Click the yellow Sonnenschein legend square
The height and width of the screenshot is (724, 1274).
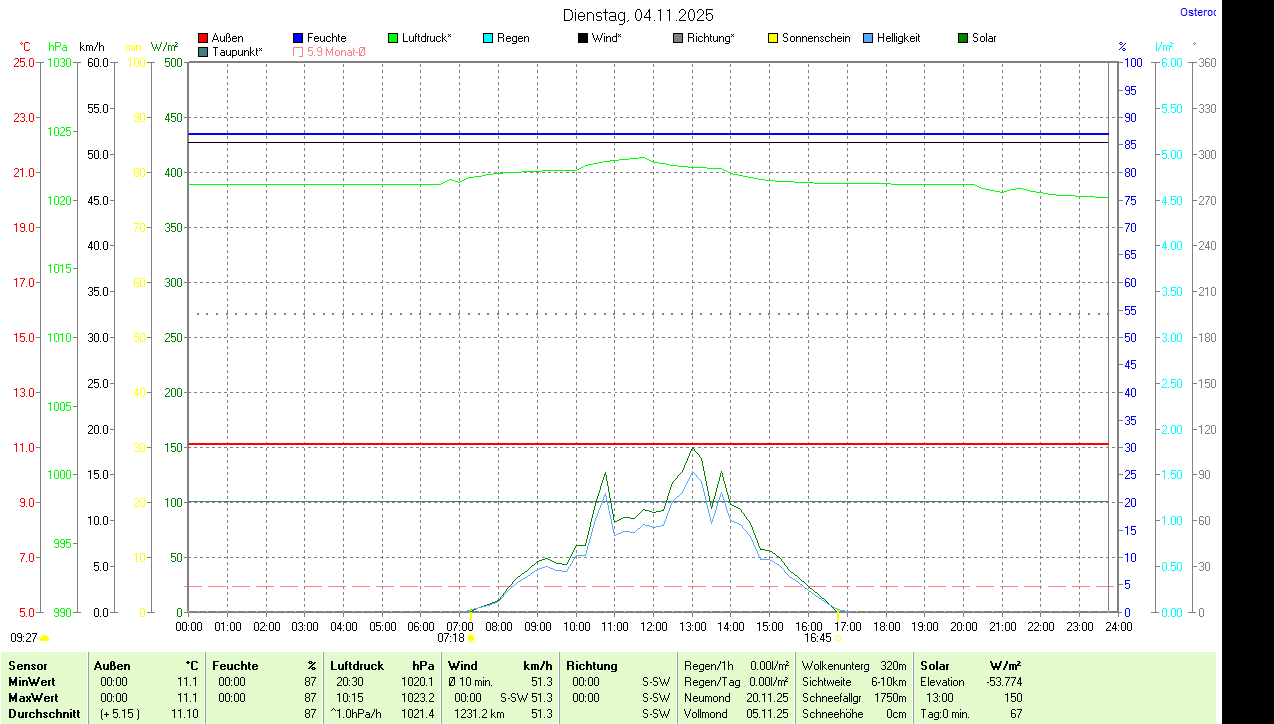pyautogui.click(x=773, y=38)
